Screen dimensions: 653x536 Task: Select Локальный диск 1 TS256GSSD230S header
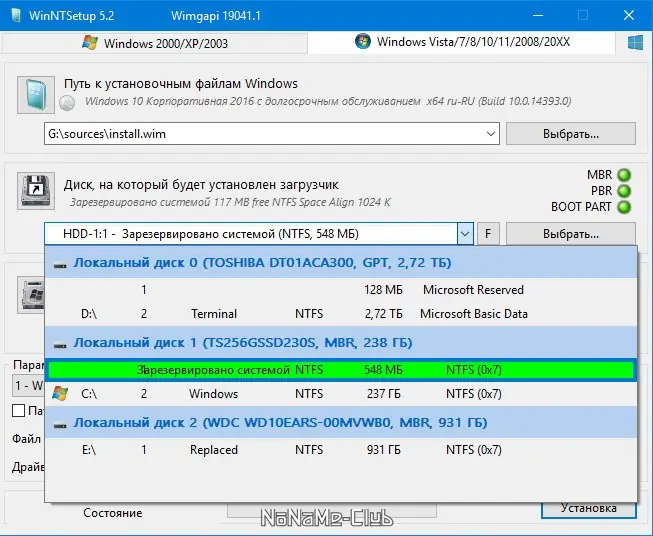pos(341,343)
